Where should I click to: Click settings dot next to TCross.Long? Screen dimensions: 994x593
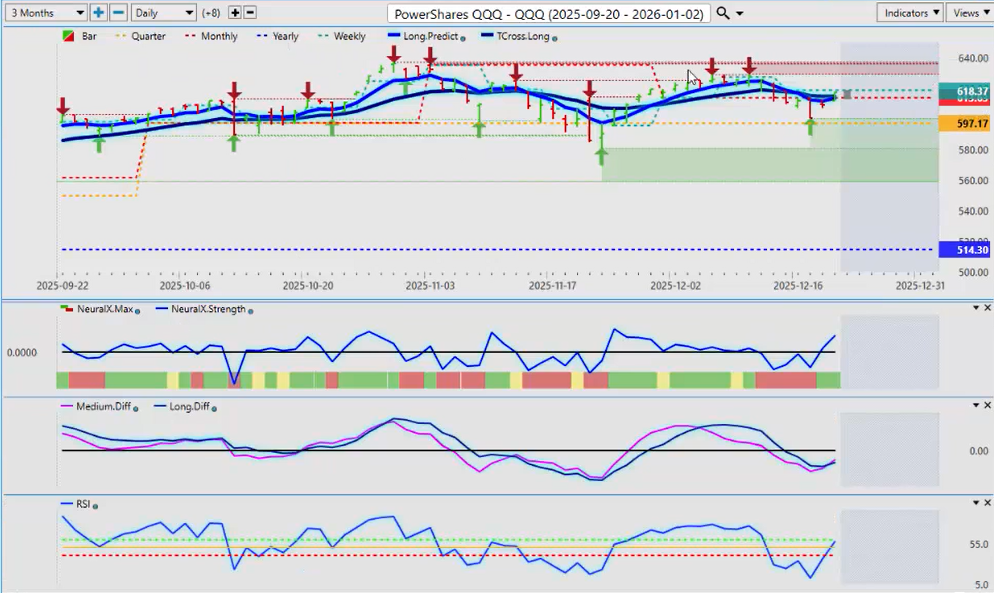[x=555, y=38]
